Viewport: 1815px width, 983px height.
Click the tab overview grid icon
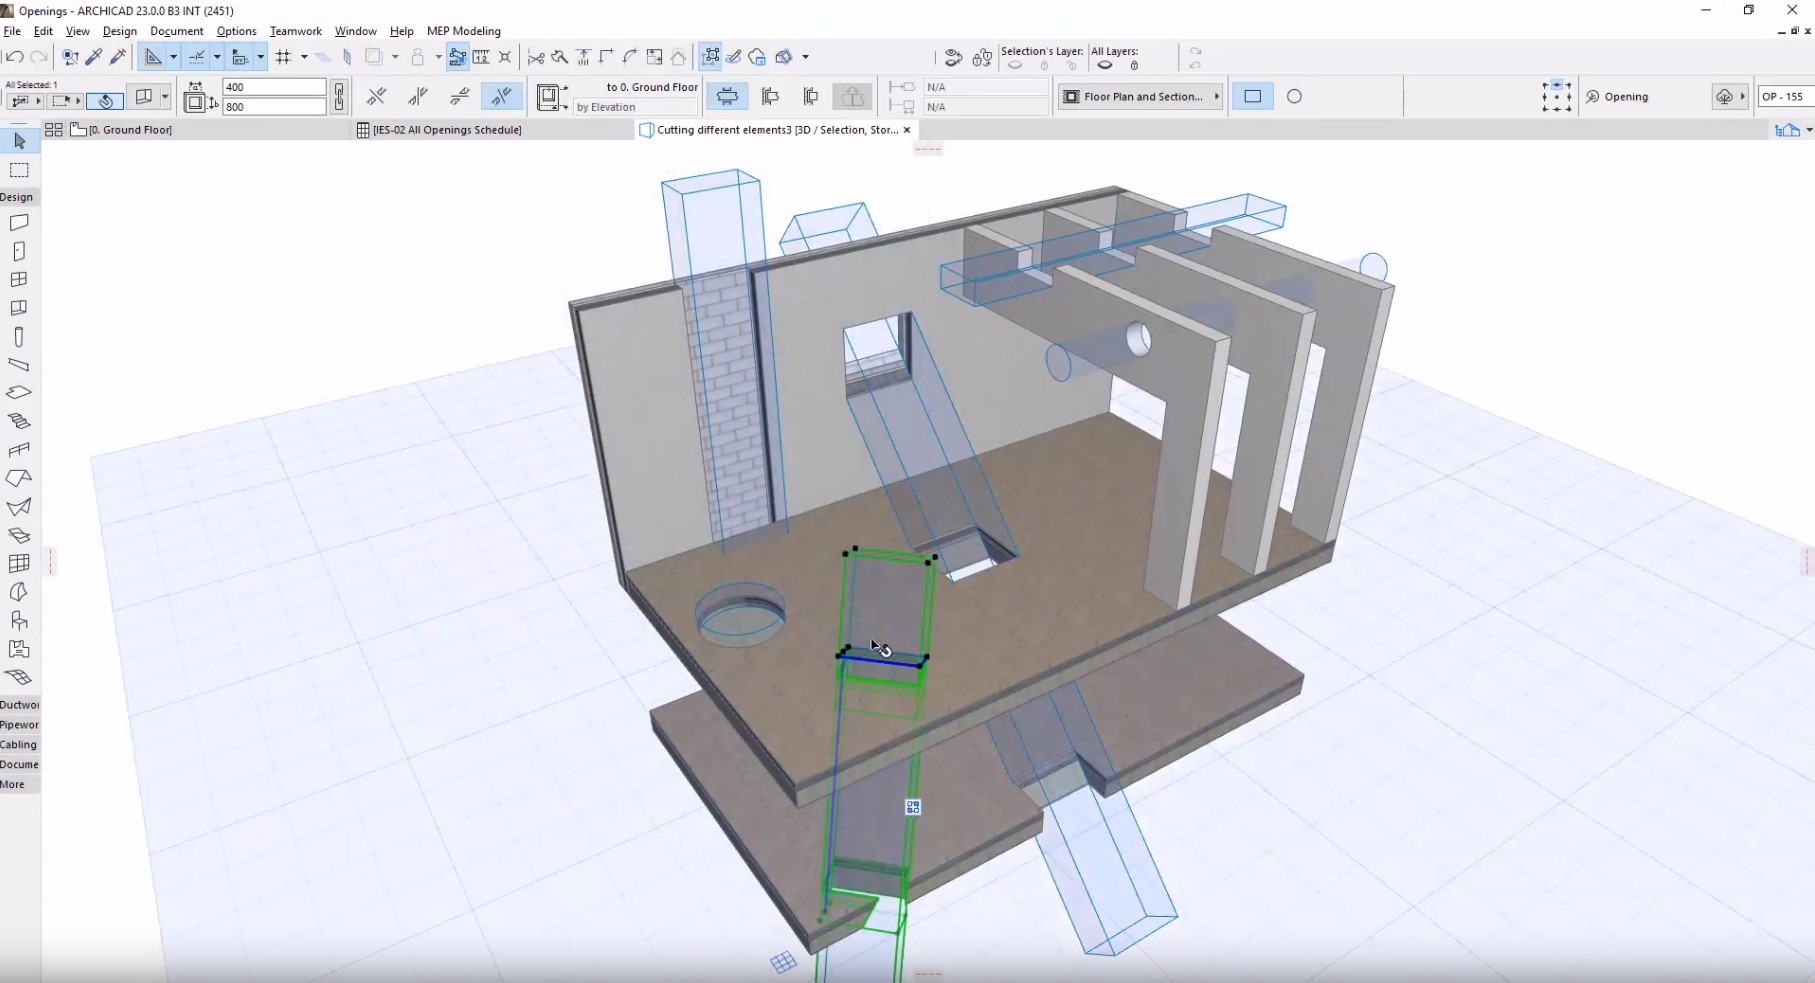coord(54,130)
